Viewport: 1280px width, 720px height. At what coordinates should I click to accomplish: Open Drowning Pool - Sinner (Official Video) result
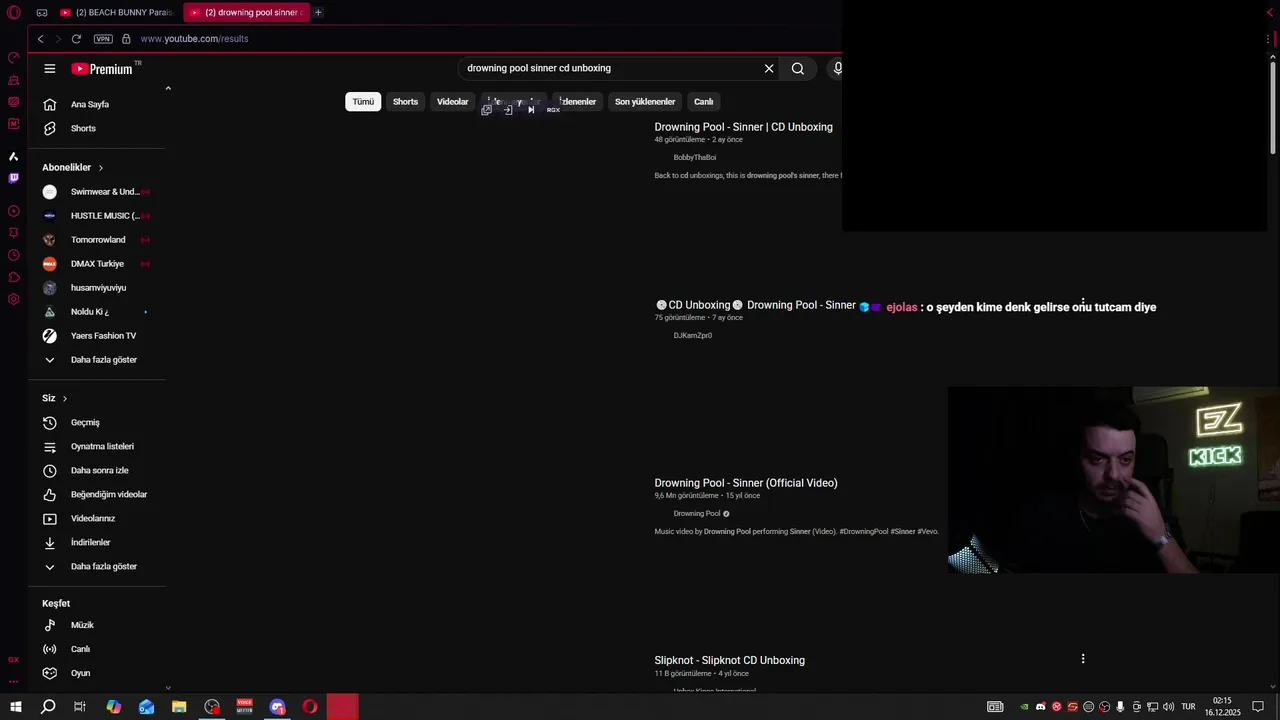[746, 483]
